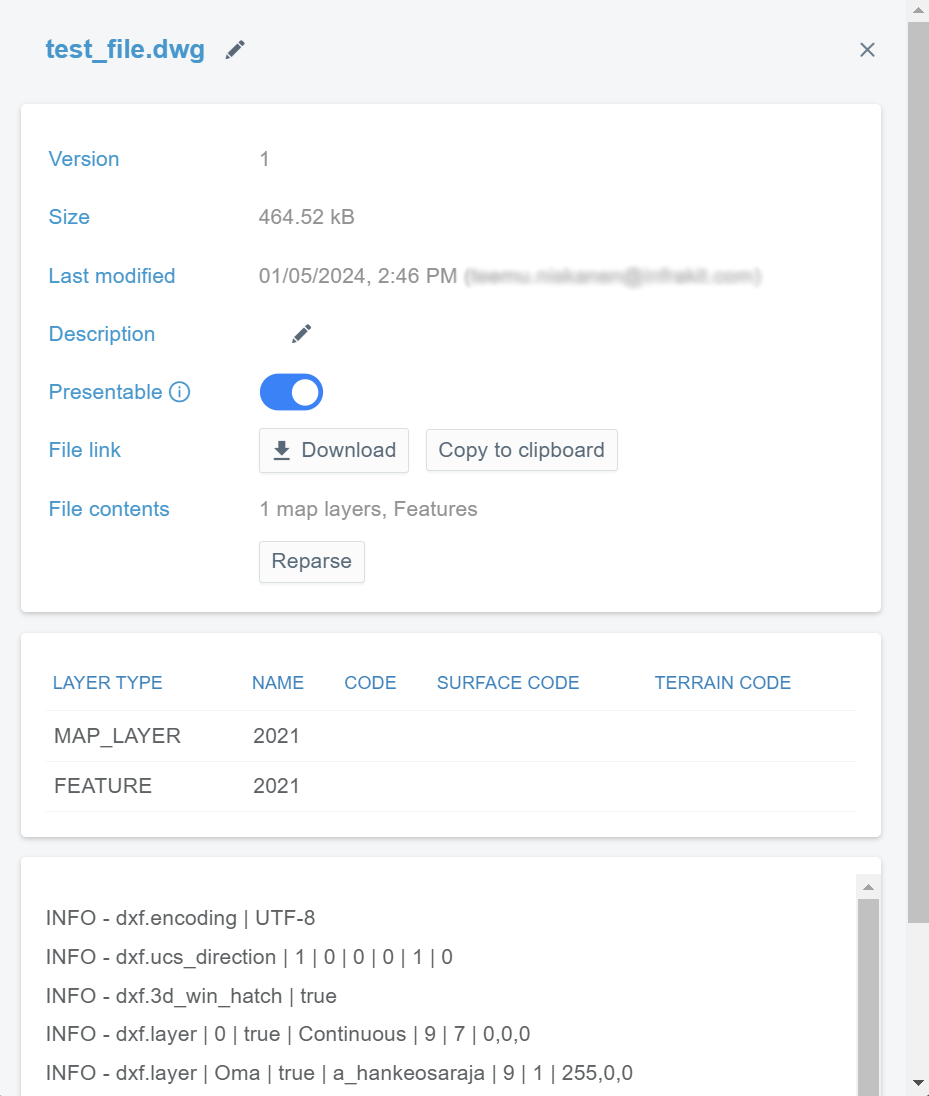Copy file link to clipboard
Viewport: 929px width, 1096px height.
[x=521, y=450]
